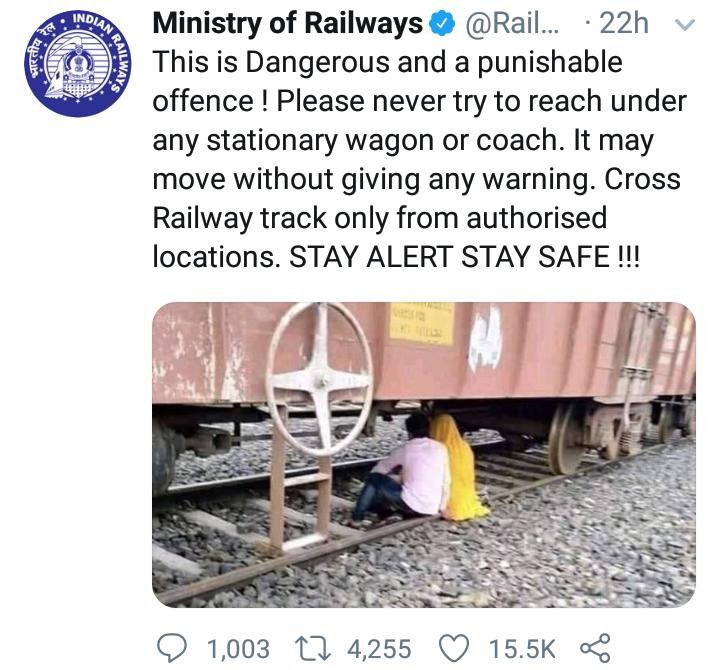This screenshot has width=720, height=670.
Task: Open the Ministry of Railways display name
Action: click(x=287, y=23)
